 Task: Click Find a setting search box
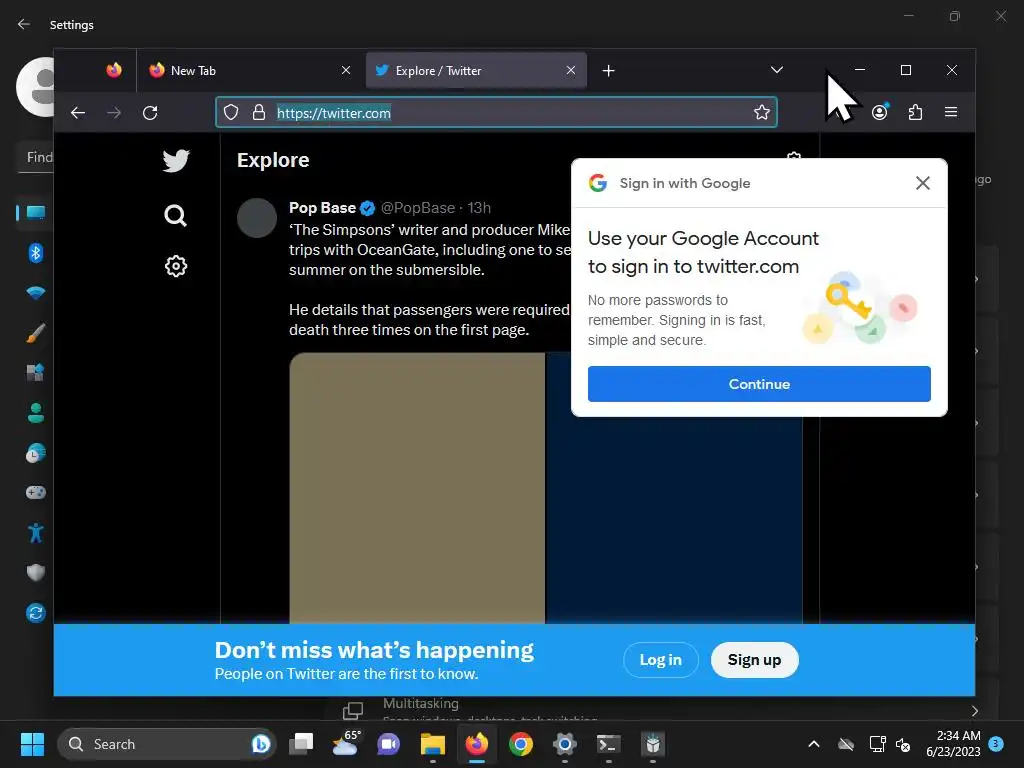[36, 157]
